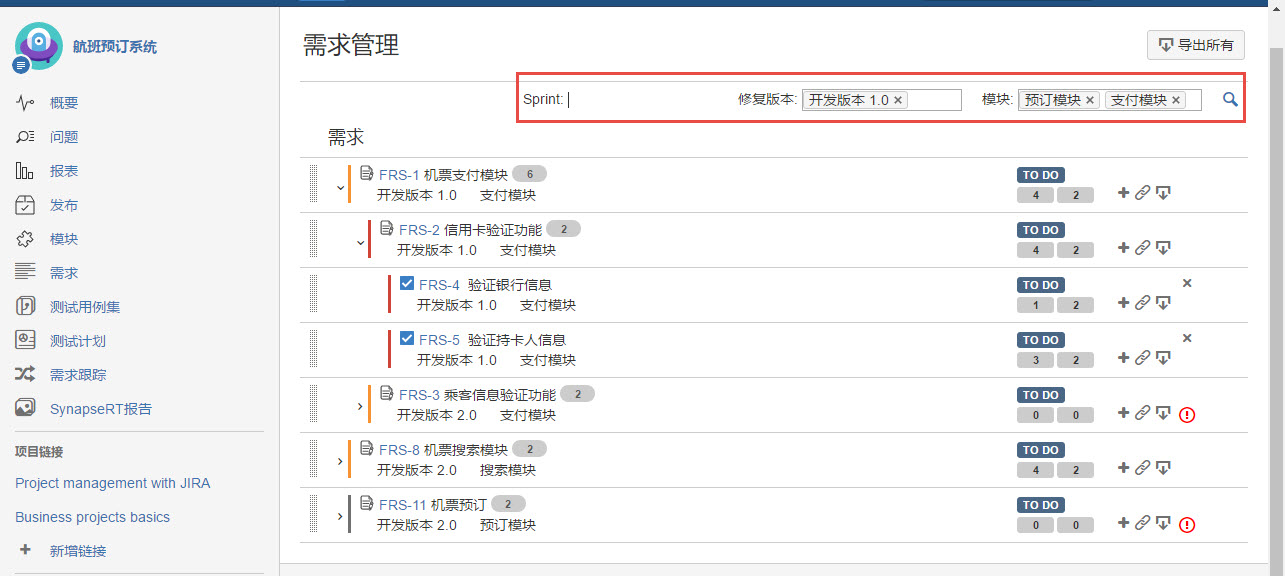Click the add (+) icon on FRS-5 row

(x=1123, y=358)
